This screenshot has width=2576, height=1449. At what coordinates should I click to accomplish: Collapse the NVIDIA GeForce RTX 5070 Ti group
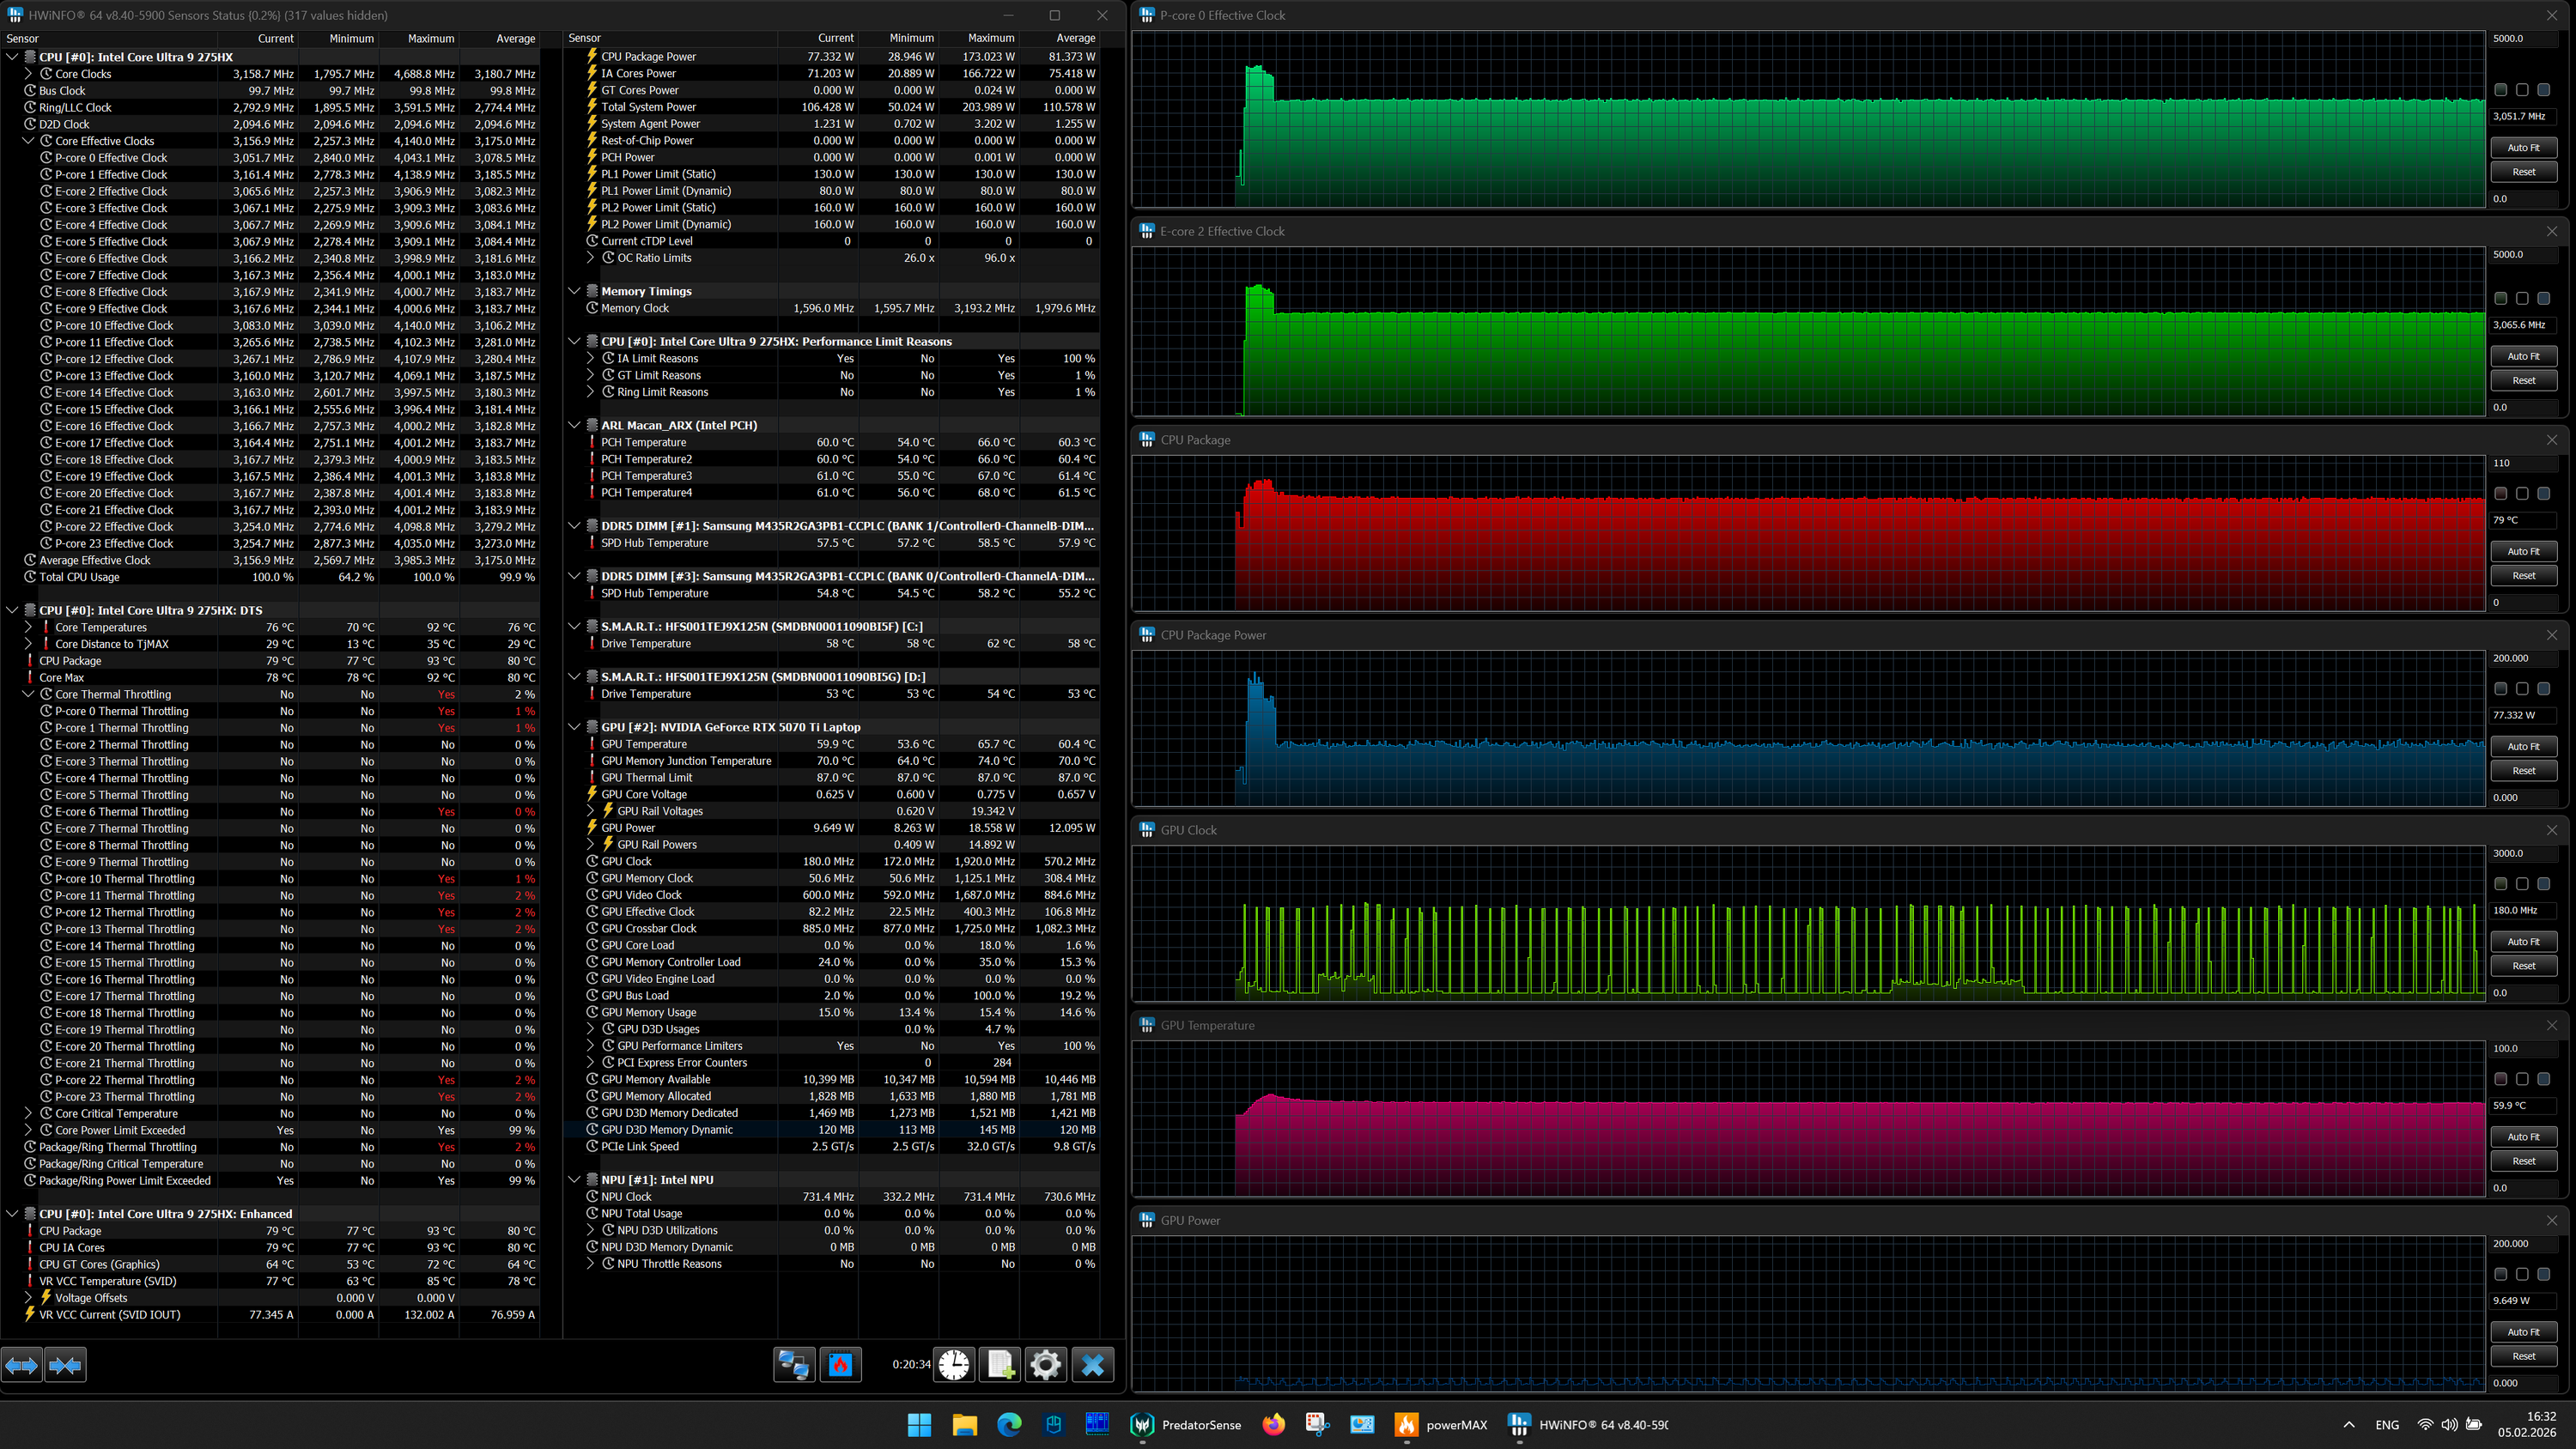574,727
